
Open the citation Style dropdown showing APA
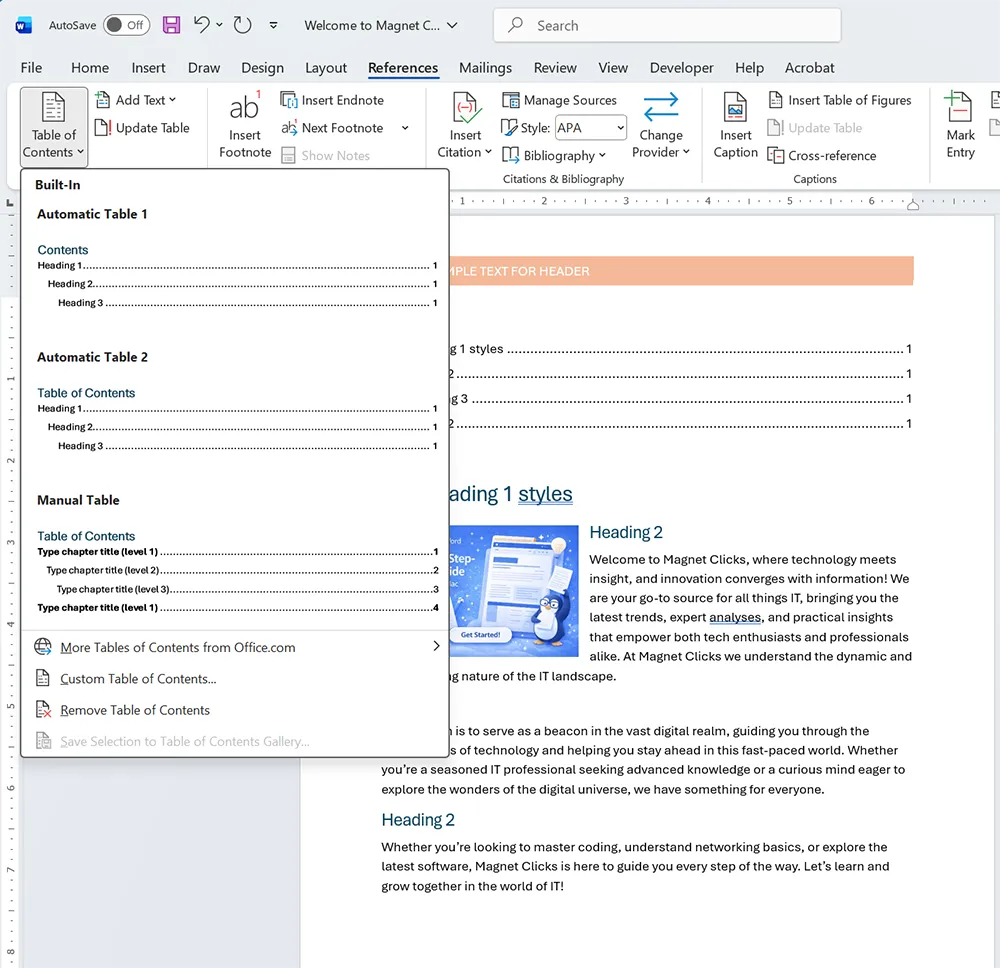point(590,127)
